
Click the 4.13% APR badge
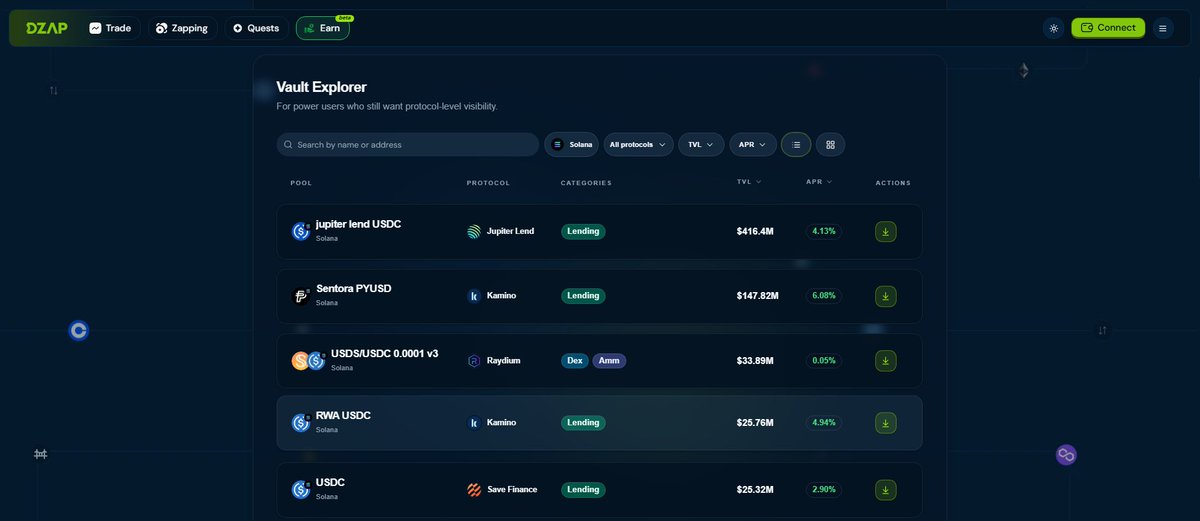824,231
